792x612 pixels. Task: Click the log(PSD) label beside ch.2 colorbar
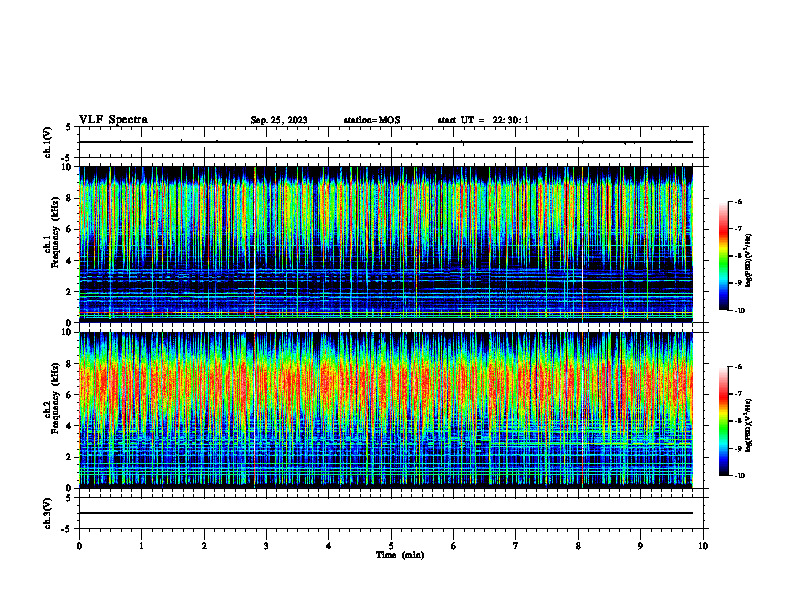748,425
